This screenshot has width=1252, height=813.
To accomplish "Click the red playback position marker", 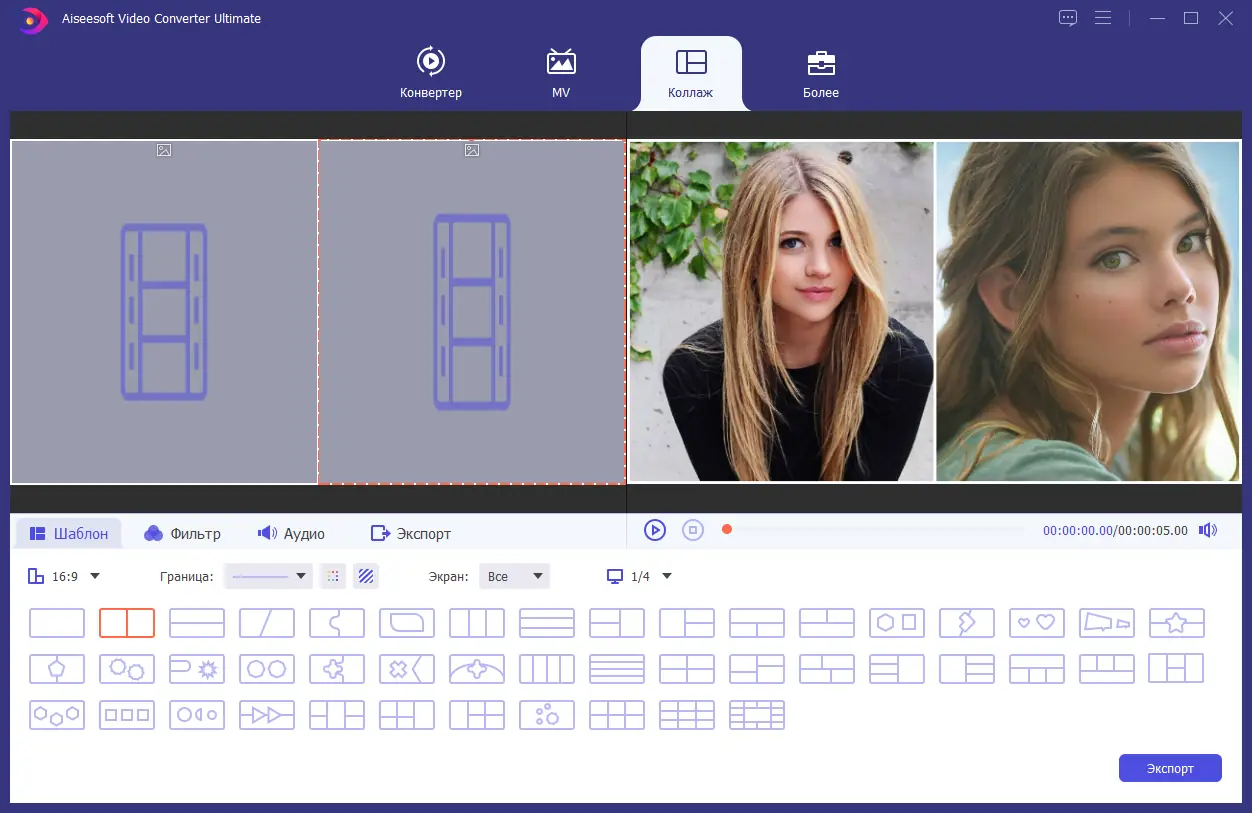I will 727,530.
